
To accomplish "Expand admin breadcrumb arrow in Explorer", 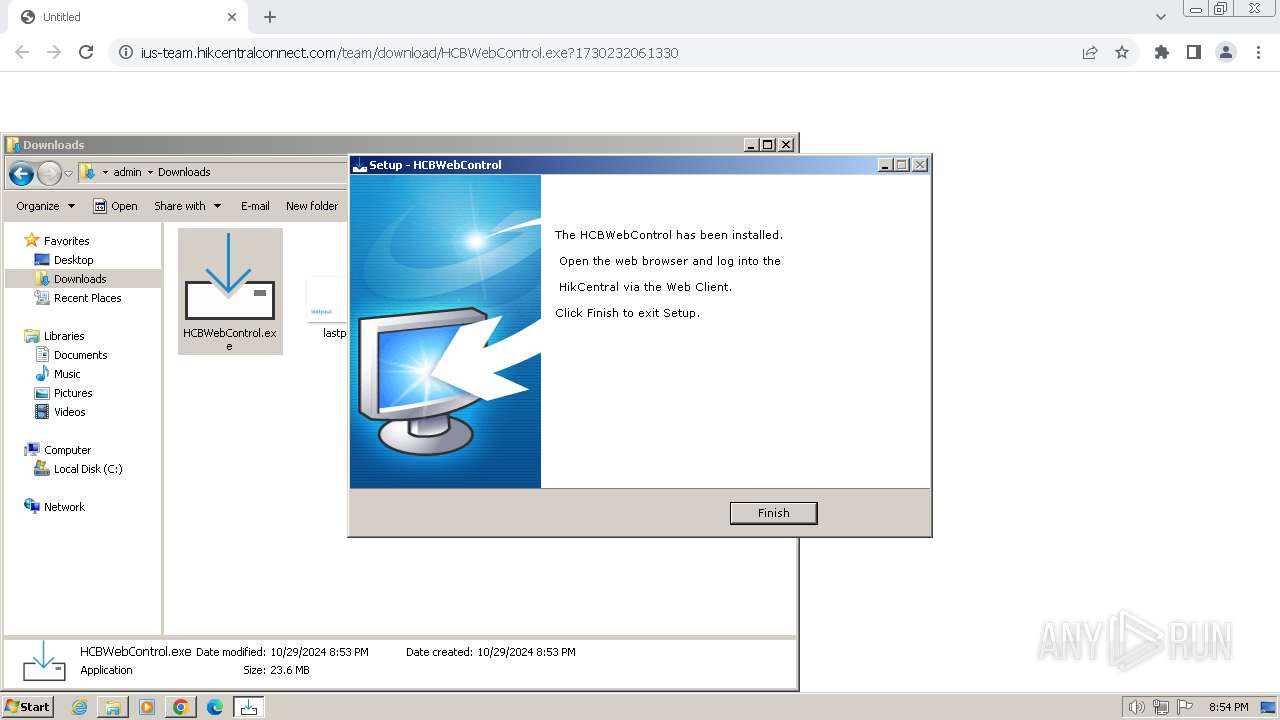I will (x=151, y=172).
